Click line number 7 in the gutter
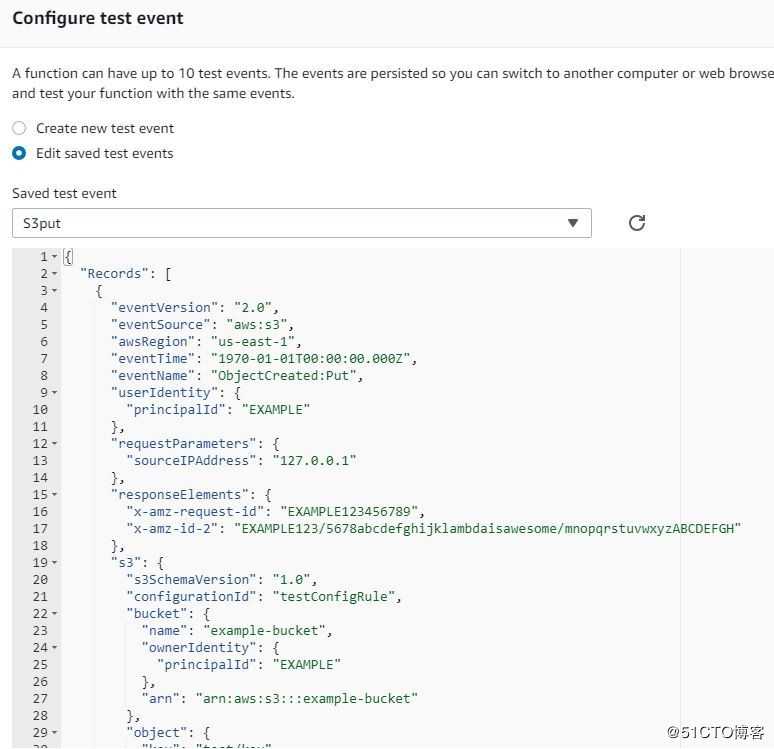The height and width of the screenshot is (749, 774). pyautogui.click(x=44, y=358)
